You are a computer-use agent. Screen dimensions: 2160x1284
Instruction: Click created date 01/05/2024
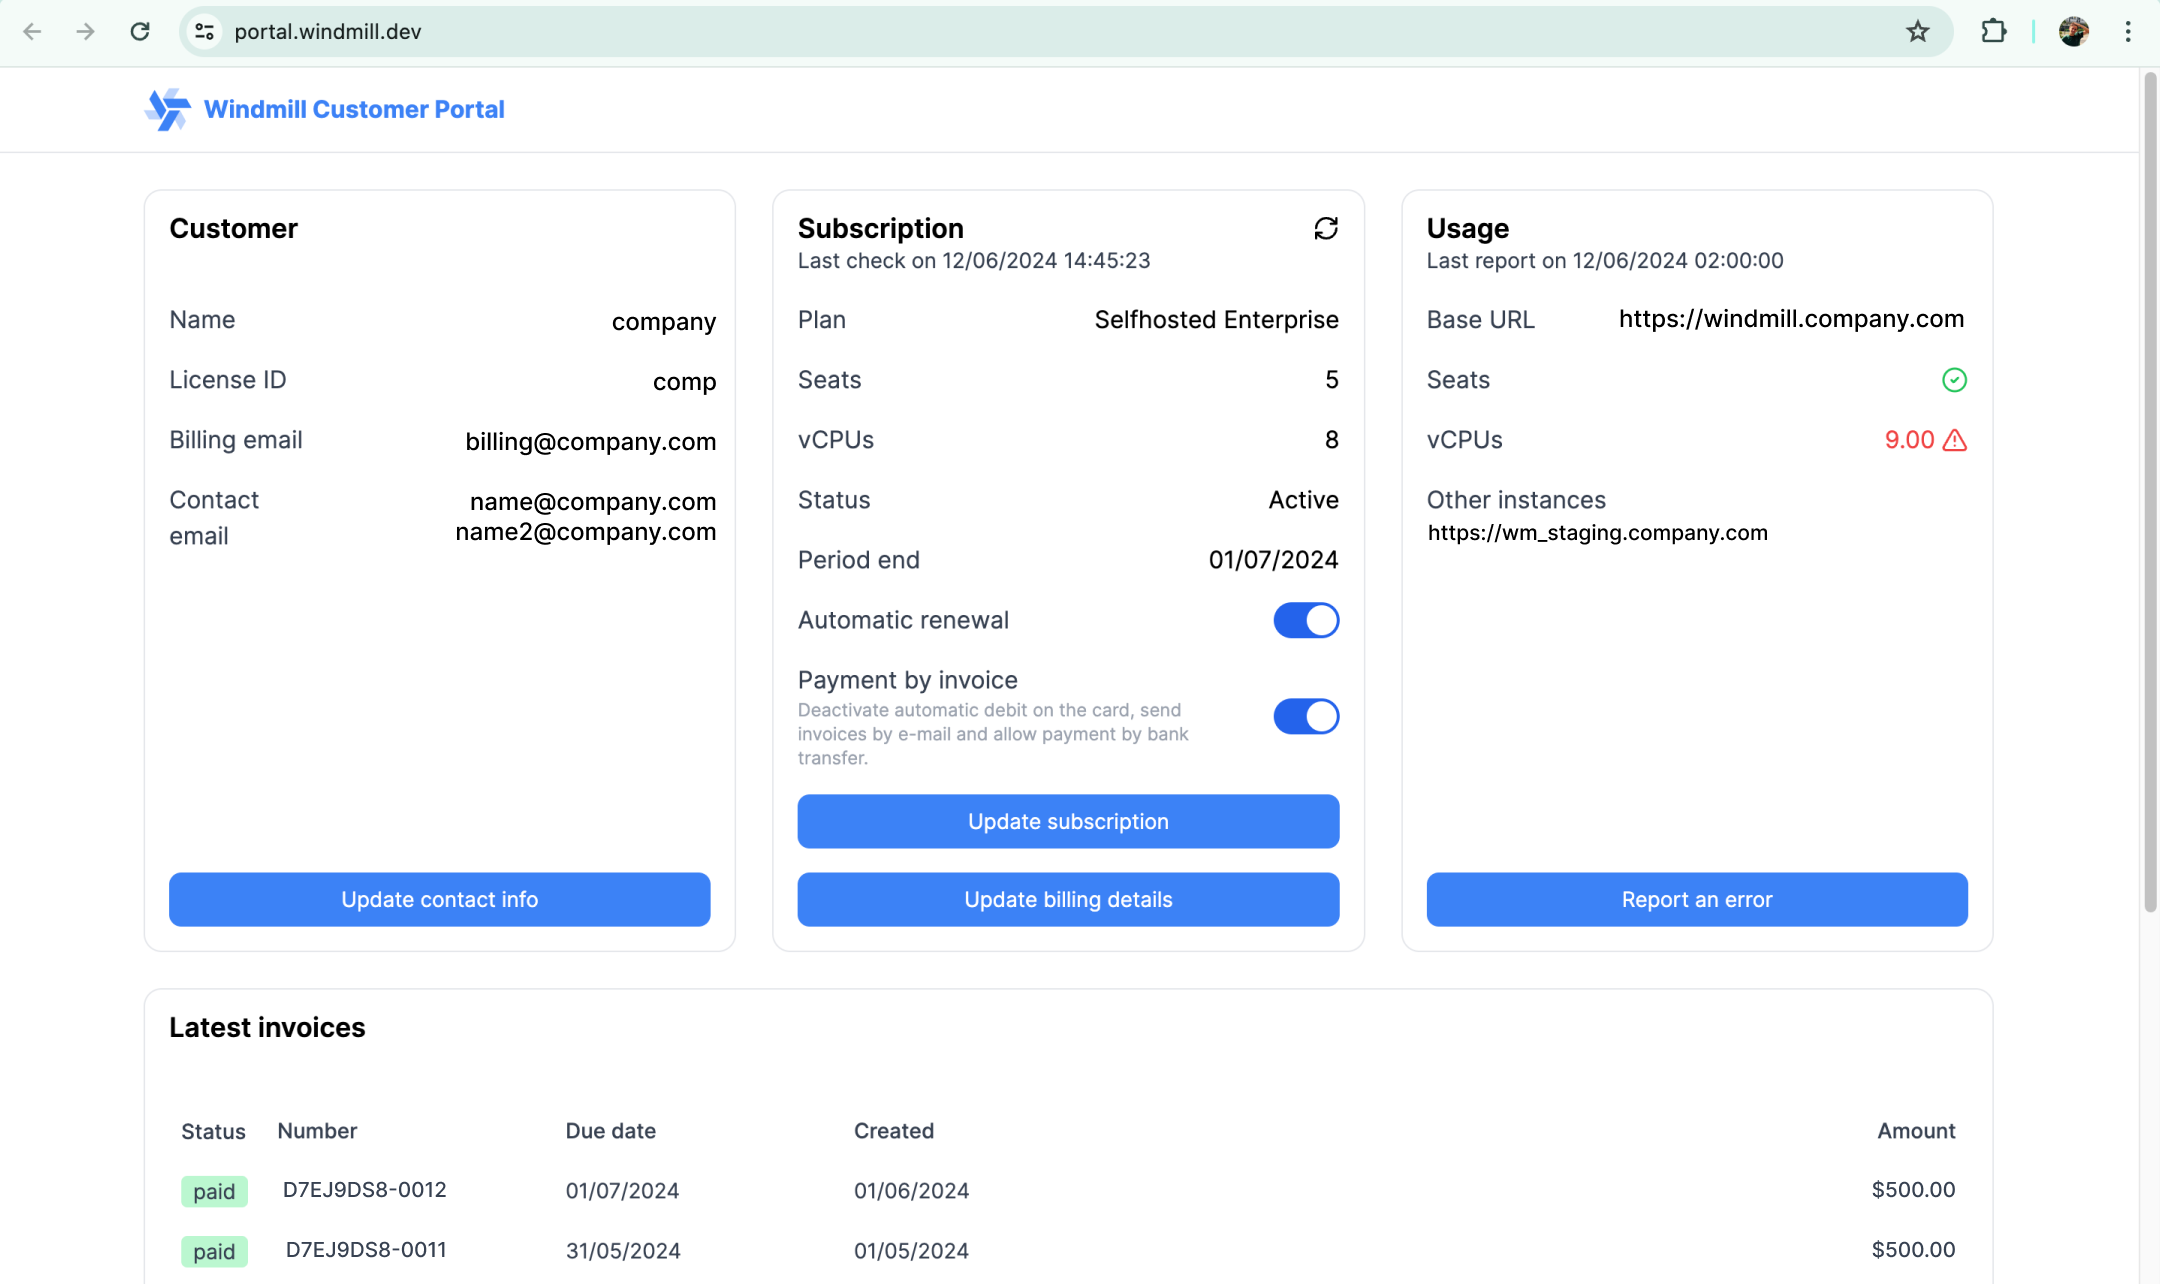(x=911, y=1250)
